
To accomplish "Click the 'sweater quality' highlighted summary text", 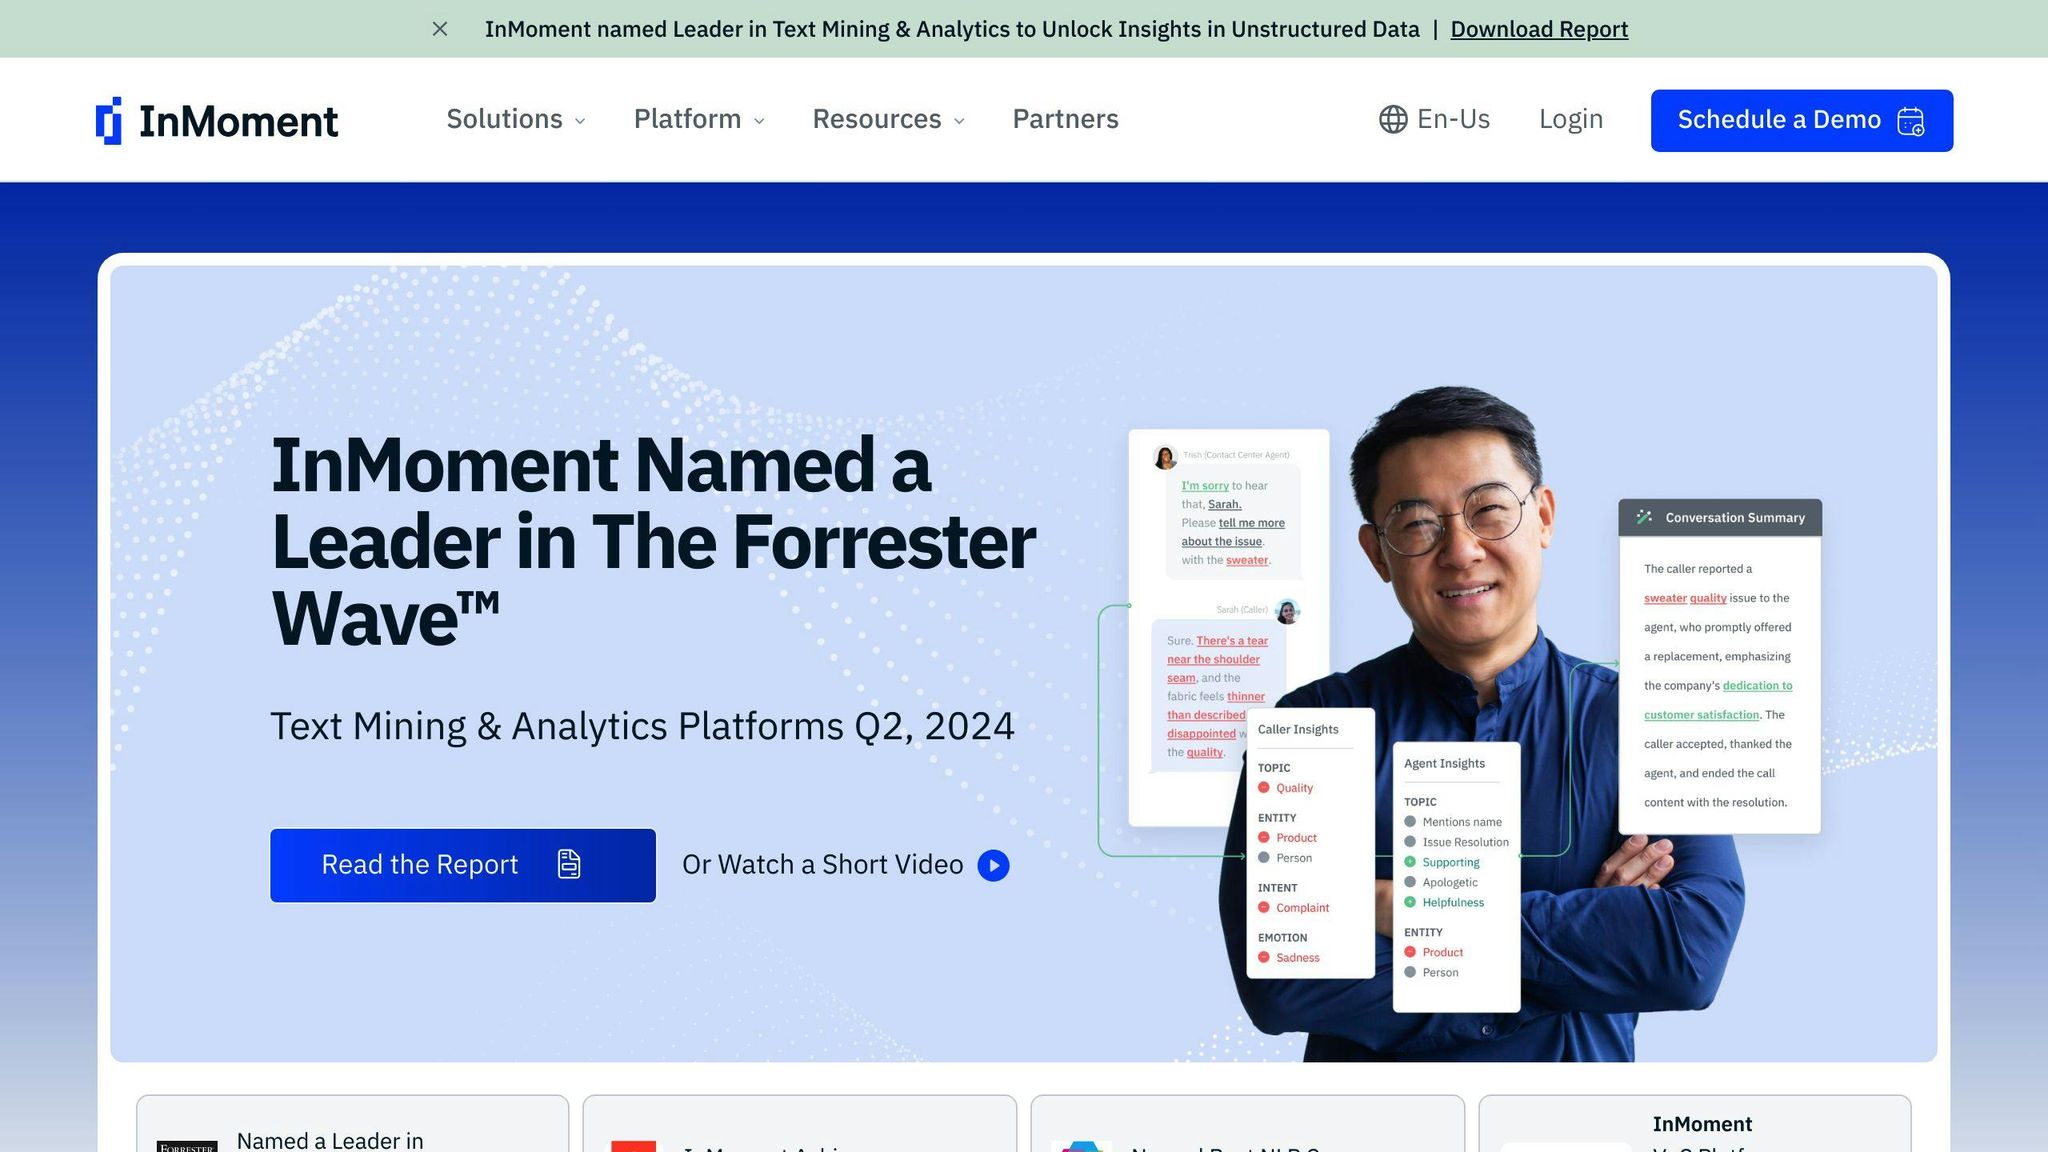I will 1685,598.
